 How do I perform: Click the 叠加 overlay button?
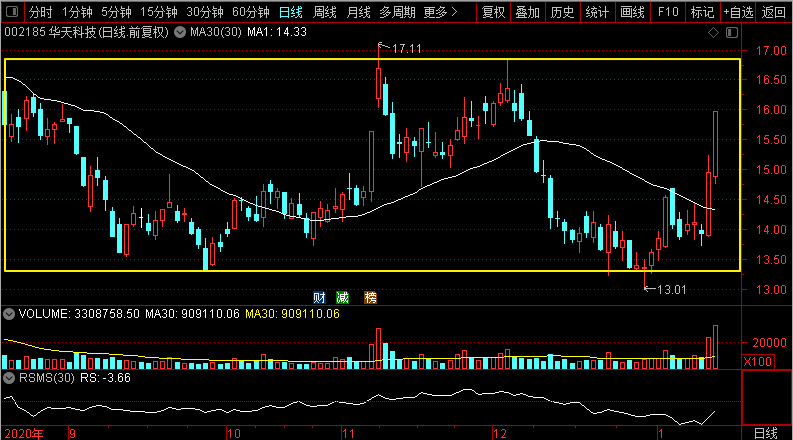[527, 12]
